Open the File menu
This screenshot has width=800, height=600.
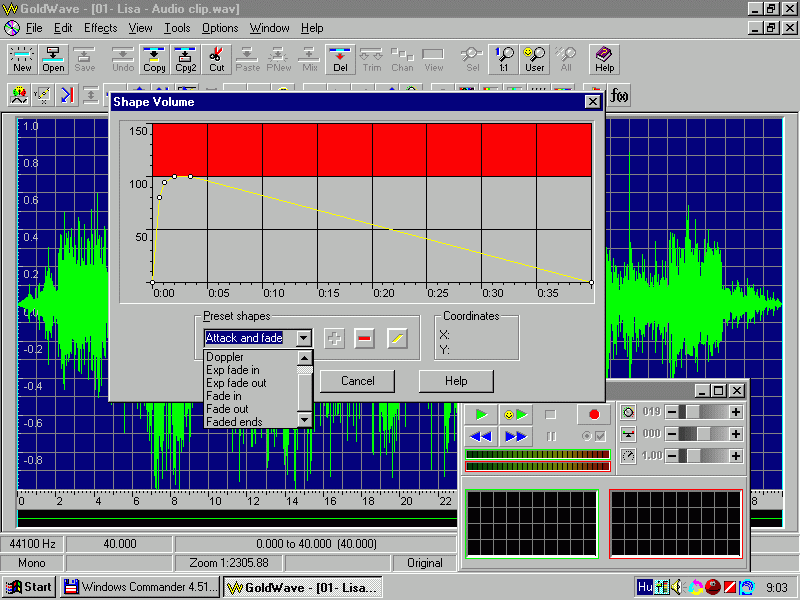[x=34, y=28]
